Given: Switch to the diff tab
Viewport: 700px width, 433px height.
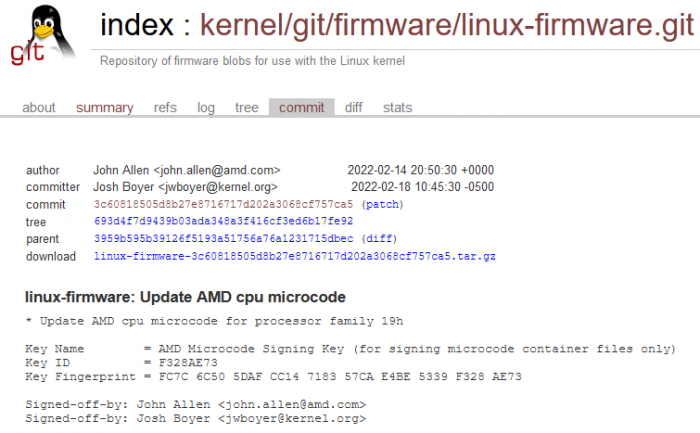Looking at the screenshot, I should point(354,108).
